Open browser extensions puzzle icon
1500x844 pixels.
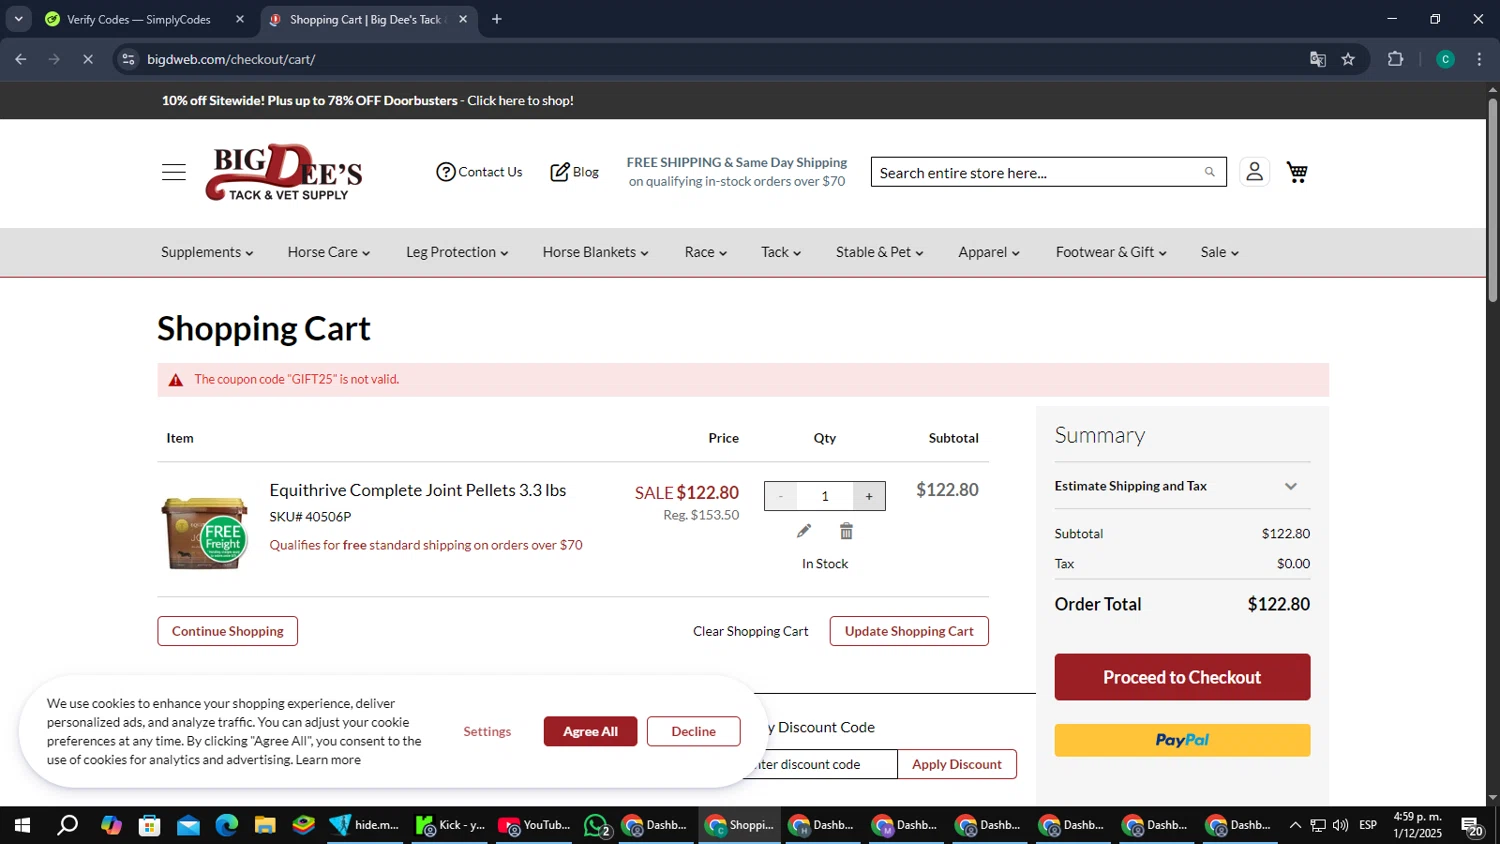(1396, 59)
